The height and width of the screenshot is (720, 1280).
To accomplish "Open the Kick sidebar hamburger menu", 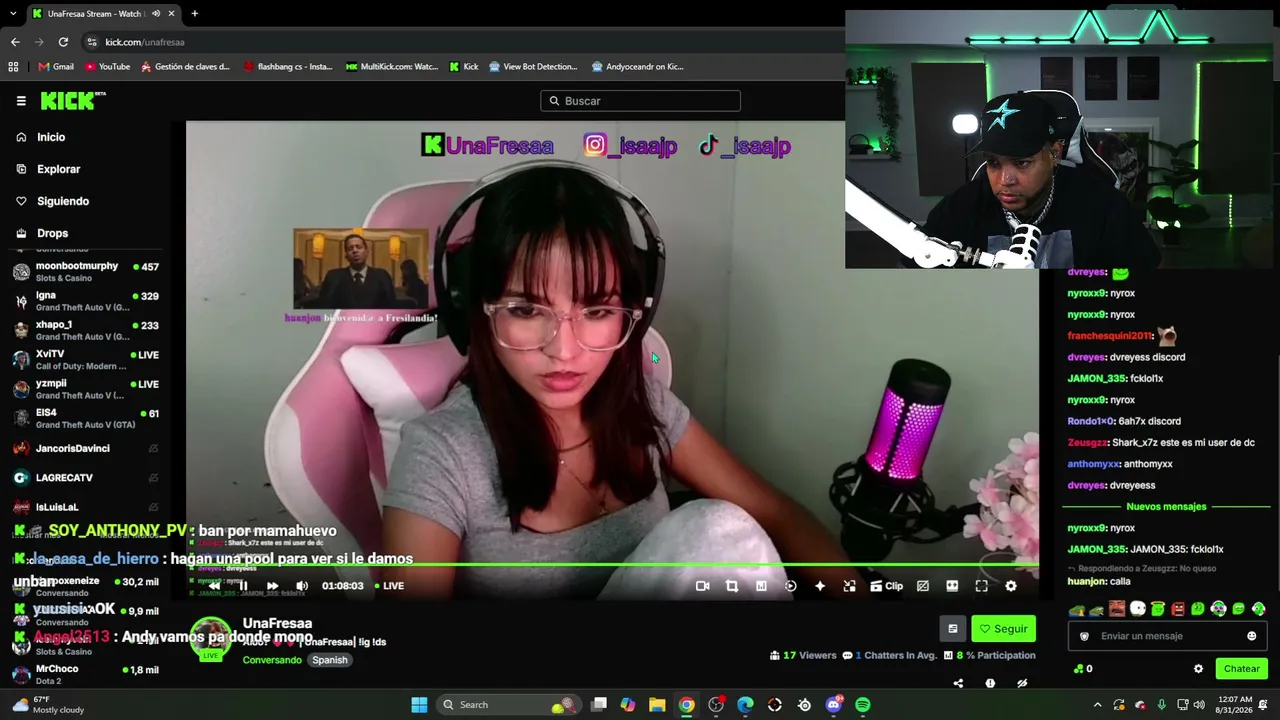I will (x=21, y=101).
